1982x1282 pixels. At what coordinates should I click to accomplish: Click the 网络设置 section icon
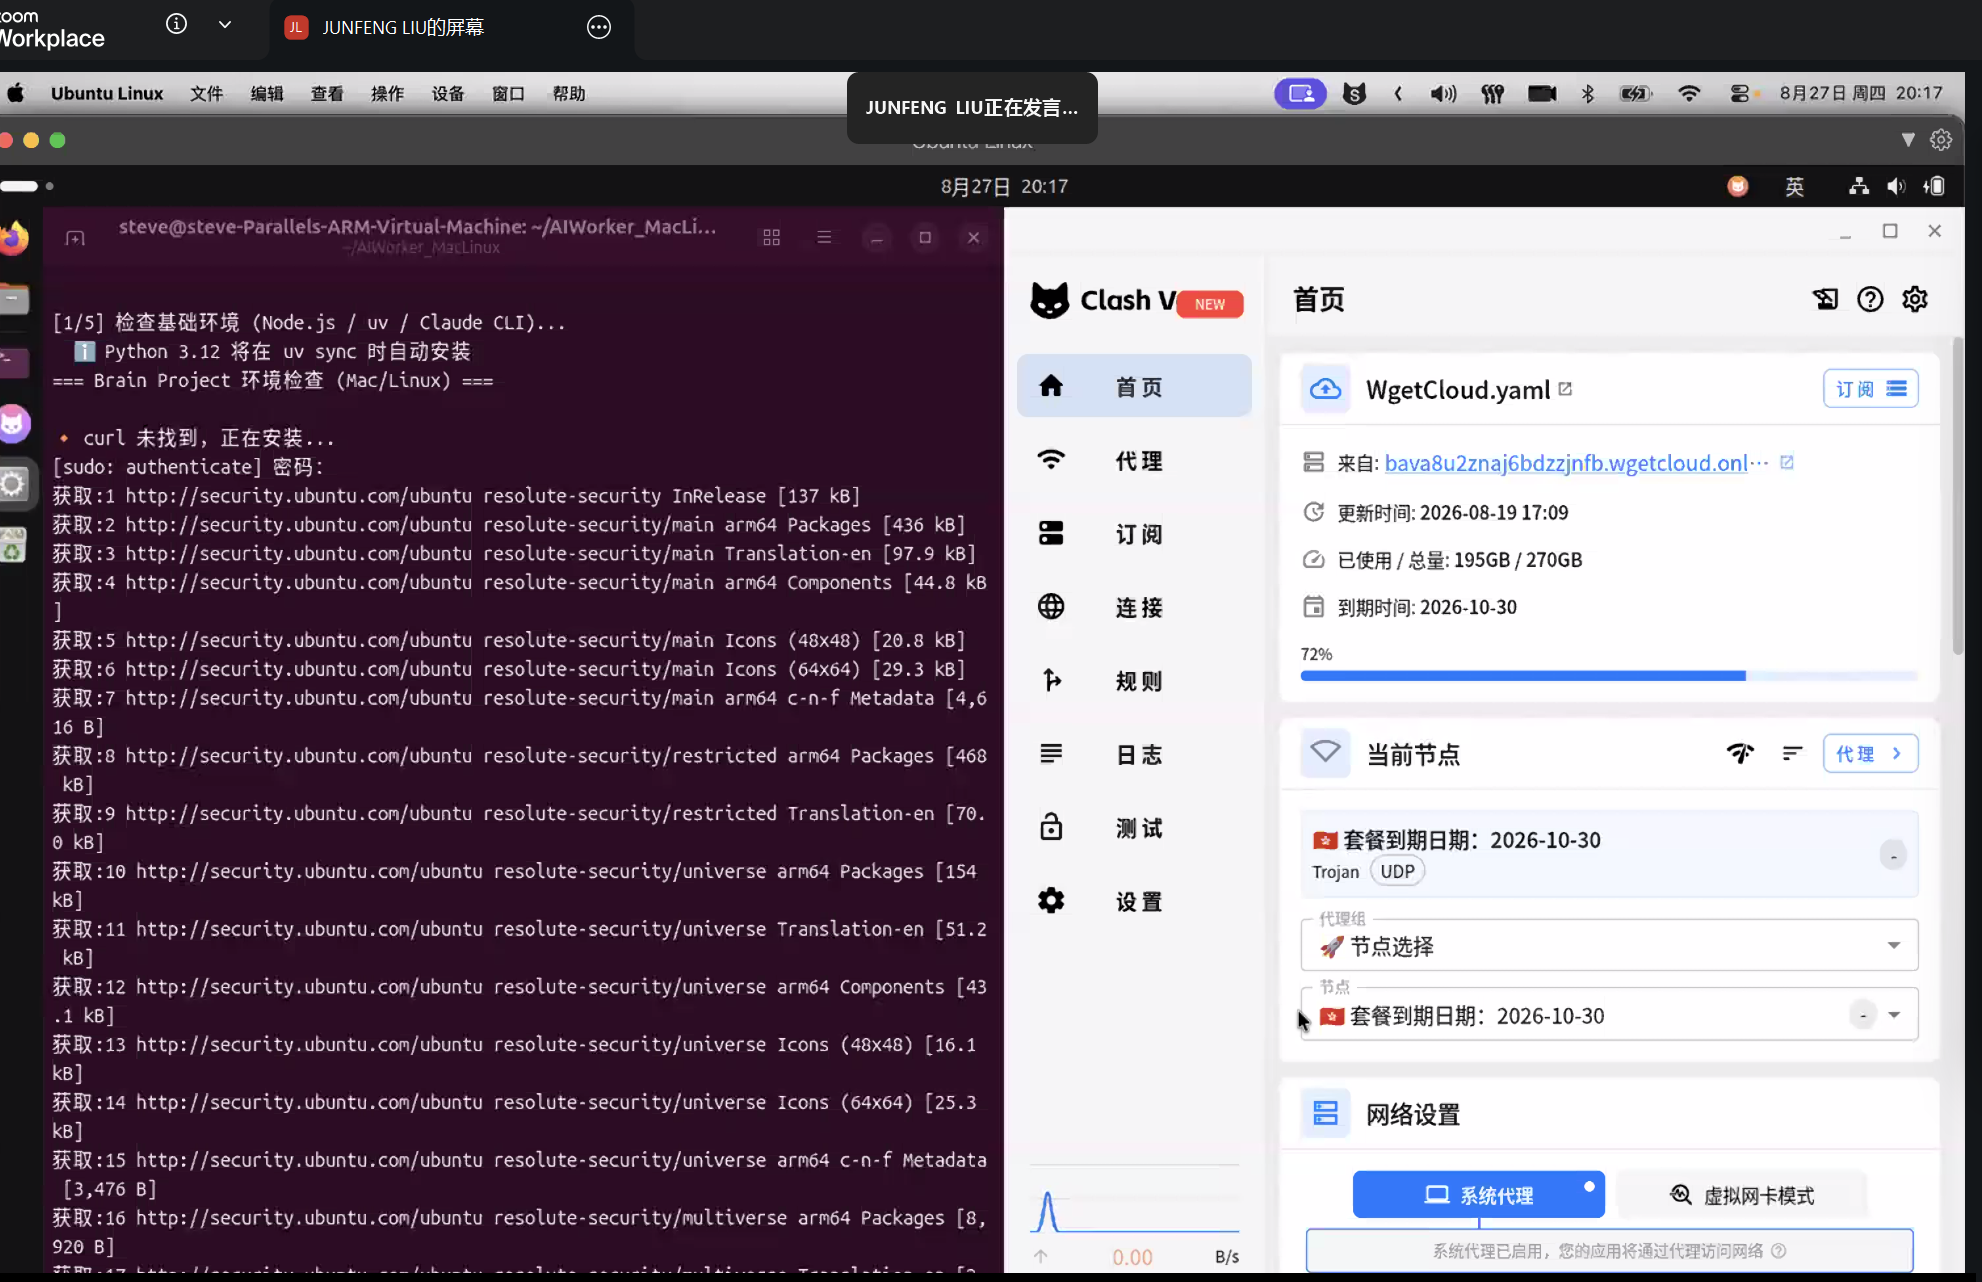(x=1325, y=1113)
